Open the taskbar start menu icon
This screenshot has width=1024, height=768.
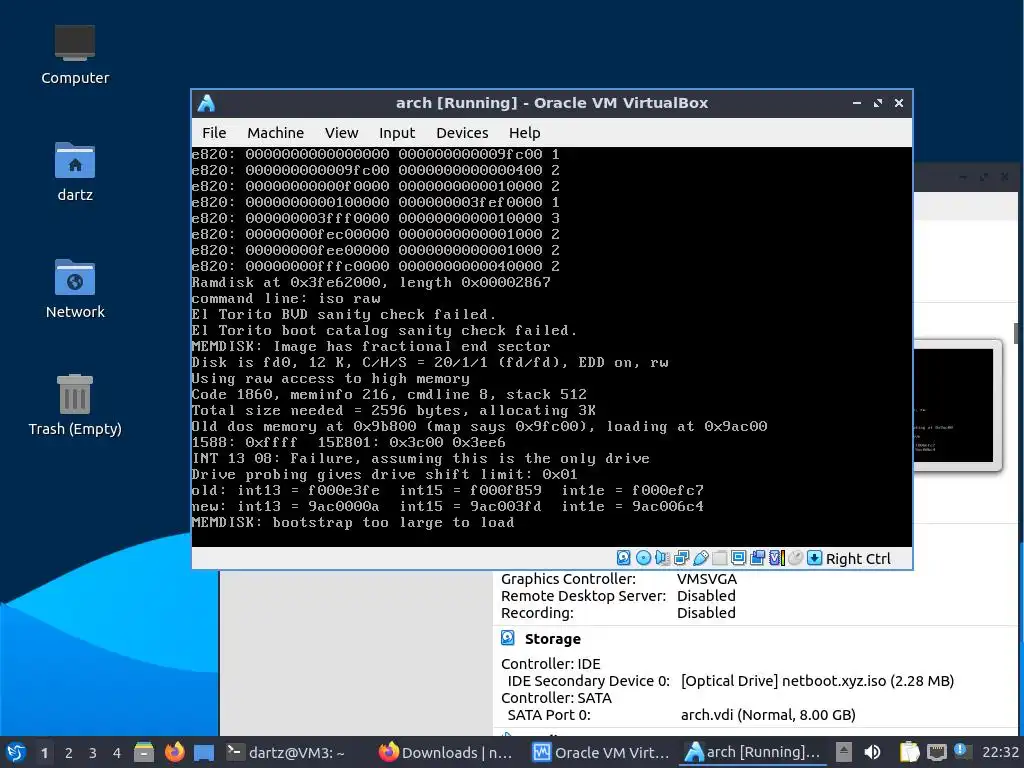click(16, 752)
